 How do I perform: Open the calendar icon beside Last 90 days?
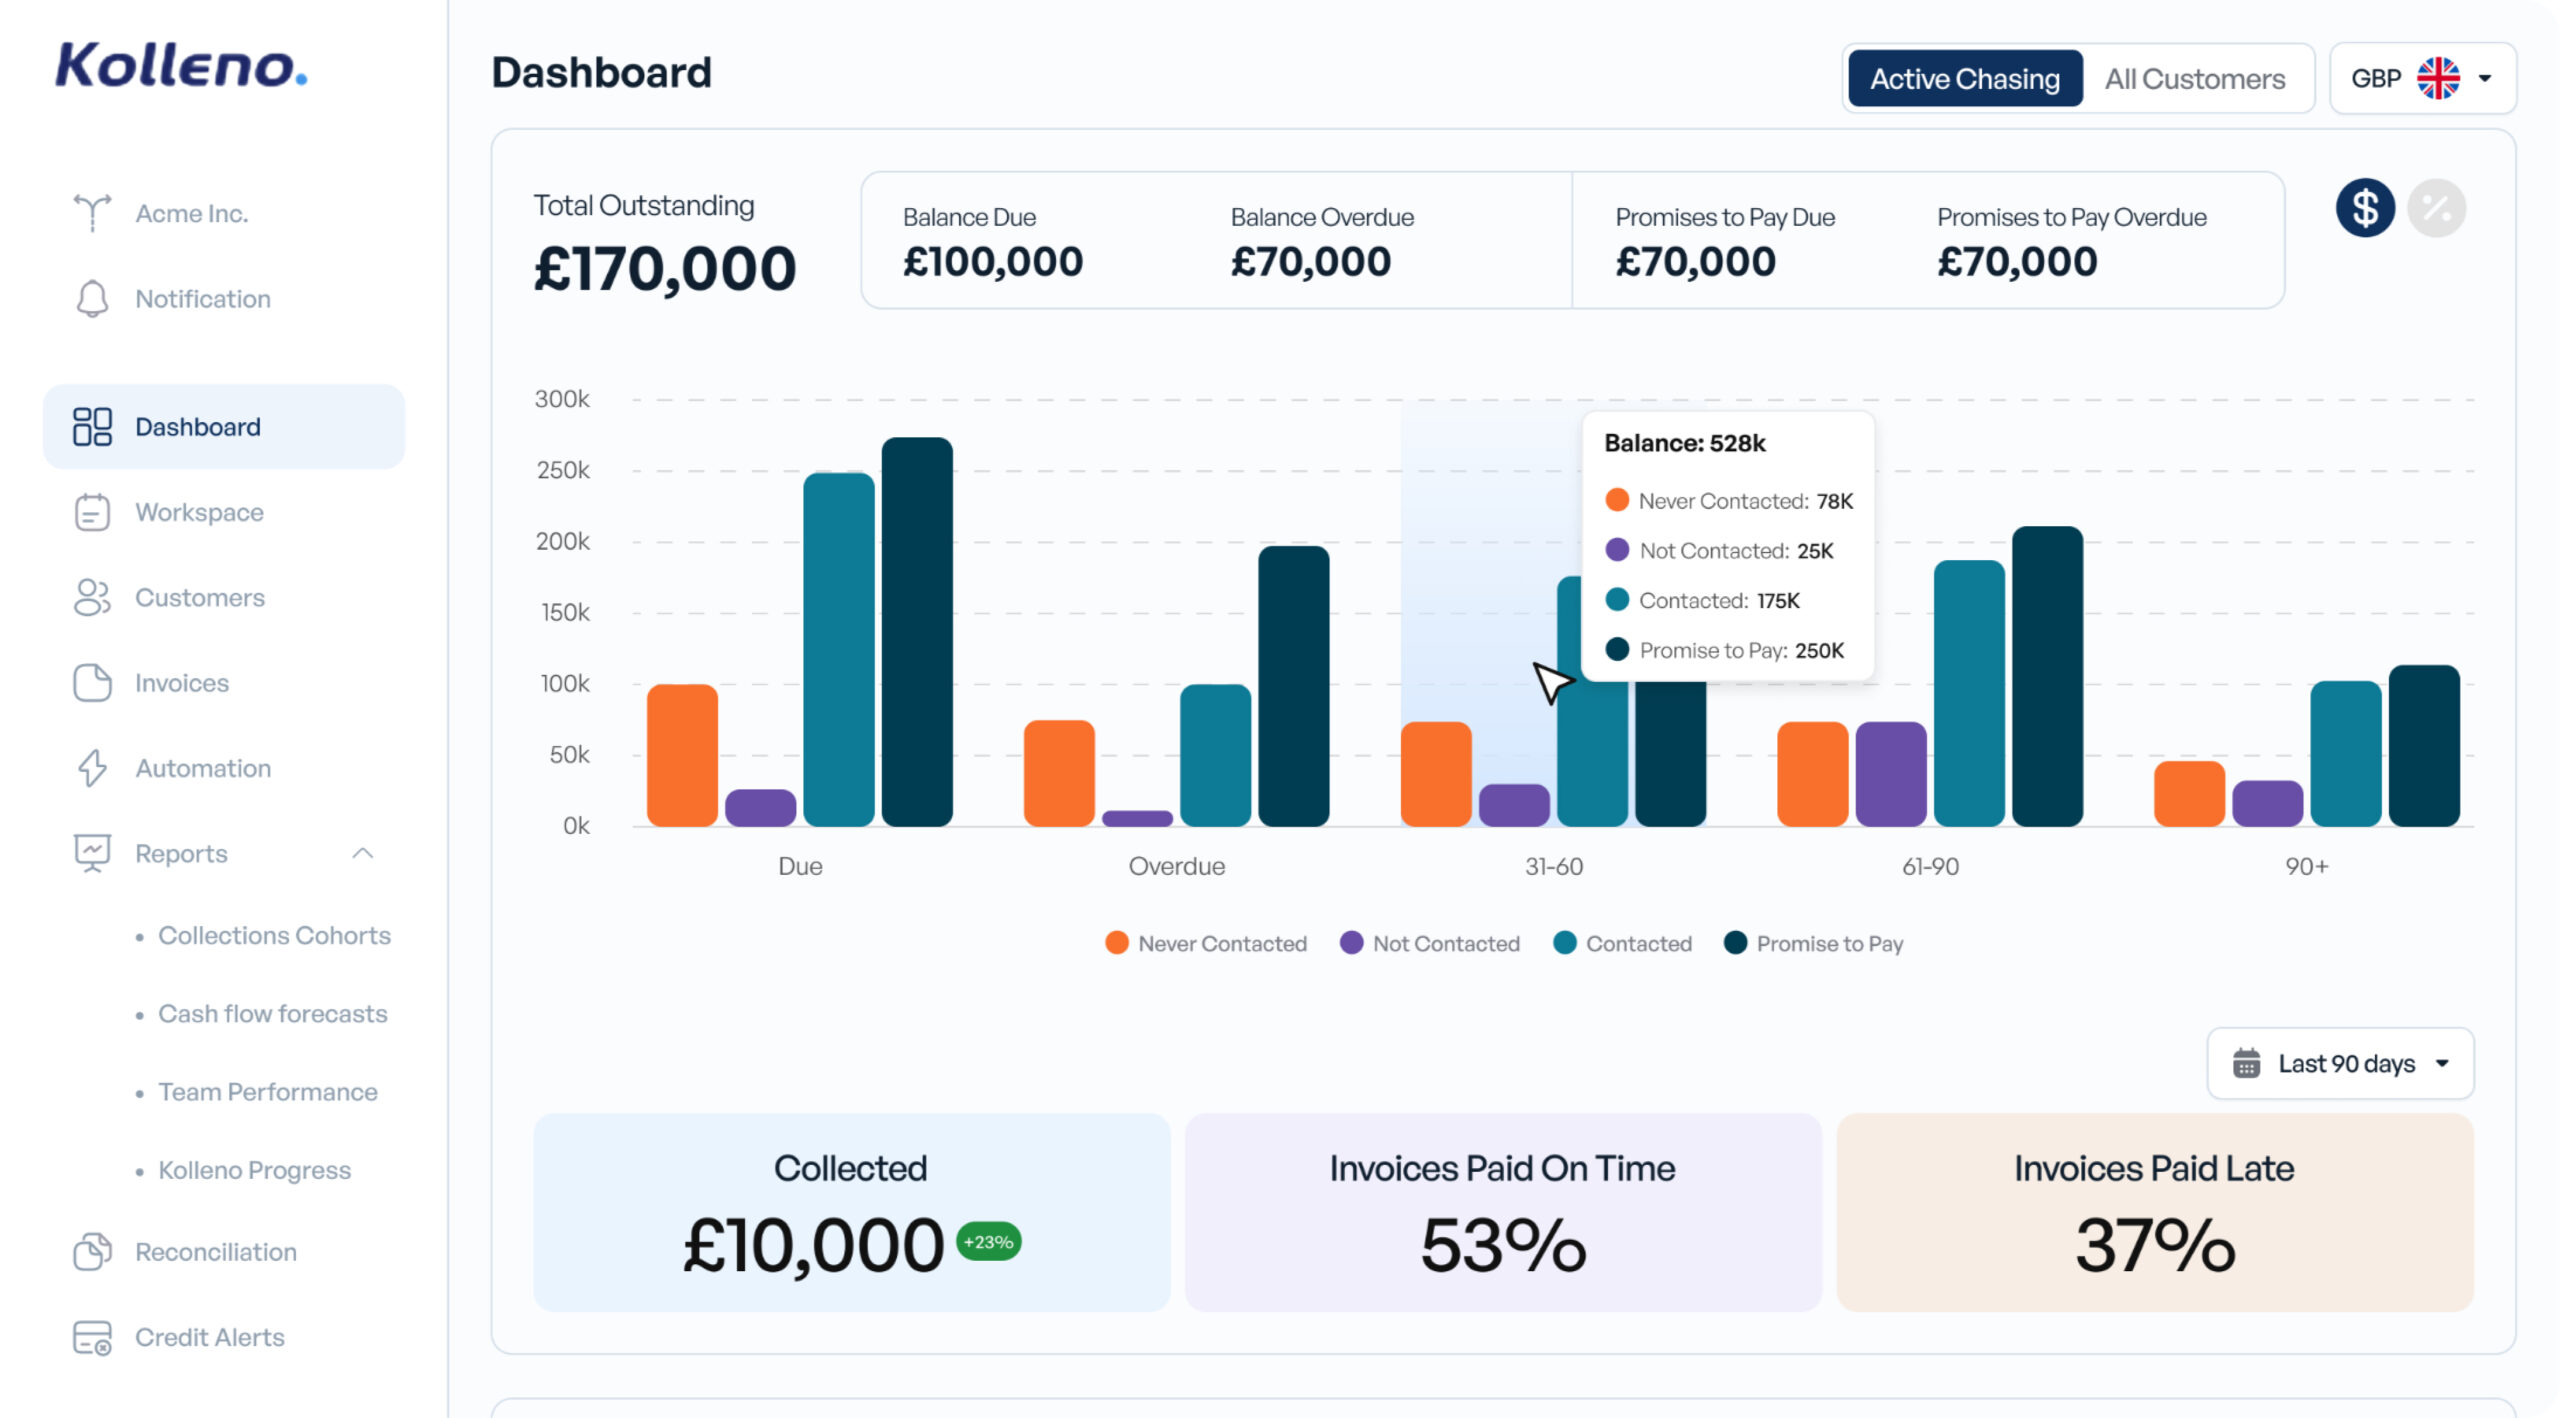(2246, 1063)
